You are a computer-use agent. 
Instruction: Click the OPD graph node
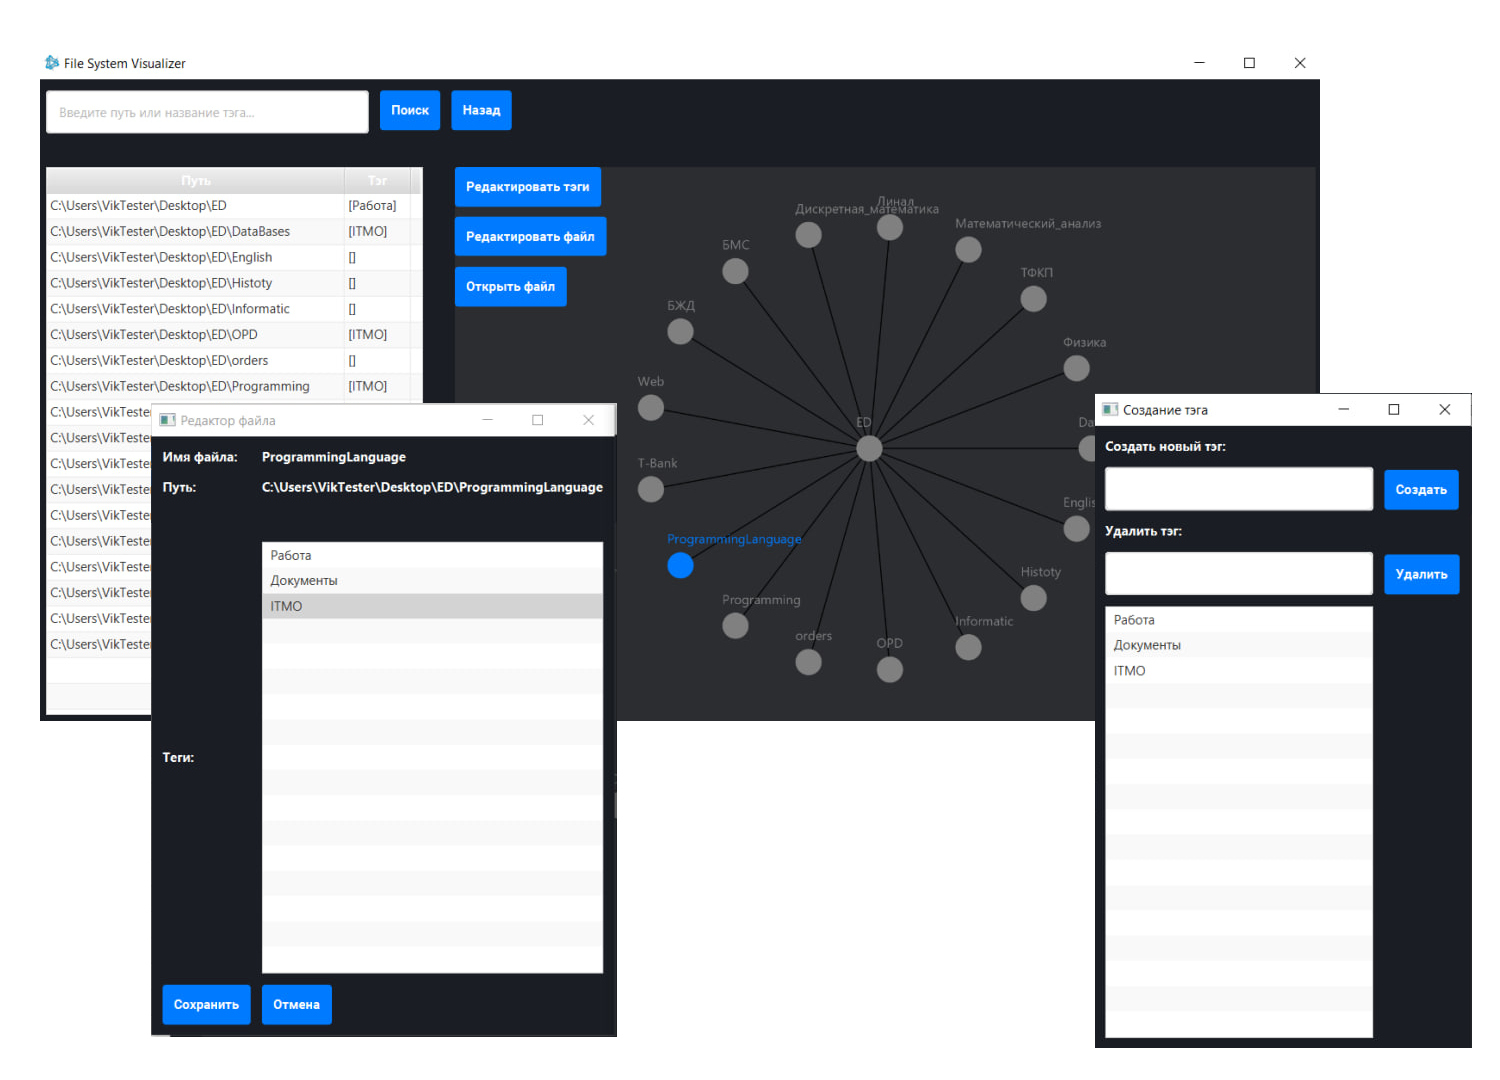889,669
